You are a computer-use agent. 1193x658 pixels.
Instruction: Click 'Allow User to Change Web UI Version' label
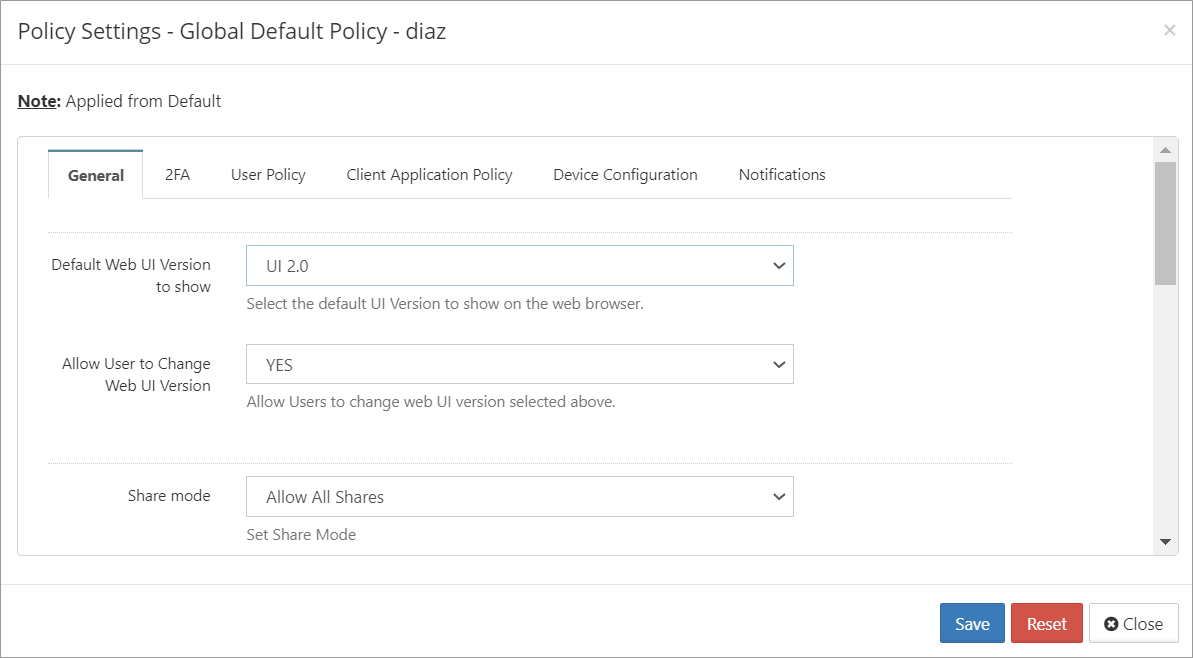click(x=136, y=374)
